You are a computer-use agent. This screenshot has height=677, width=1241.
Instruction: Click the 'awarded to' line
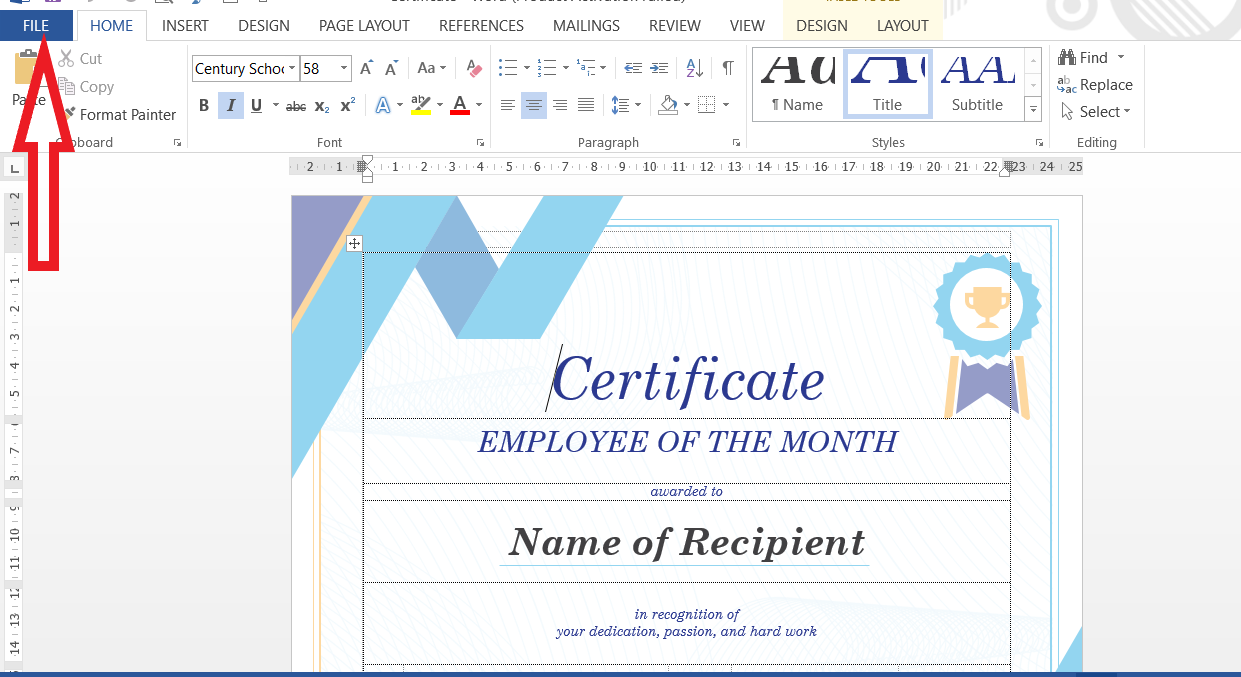pyautogui.click(x=686, y=491)
